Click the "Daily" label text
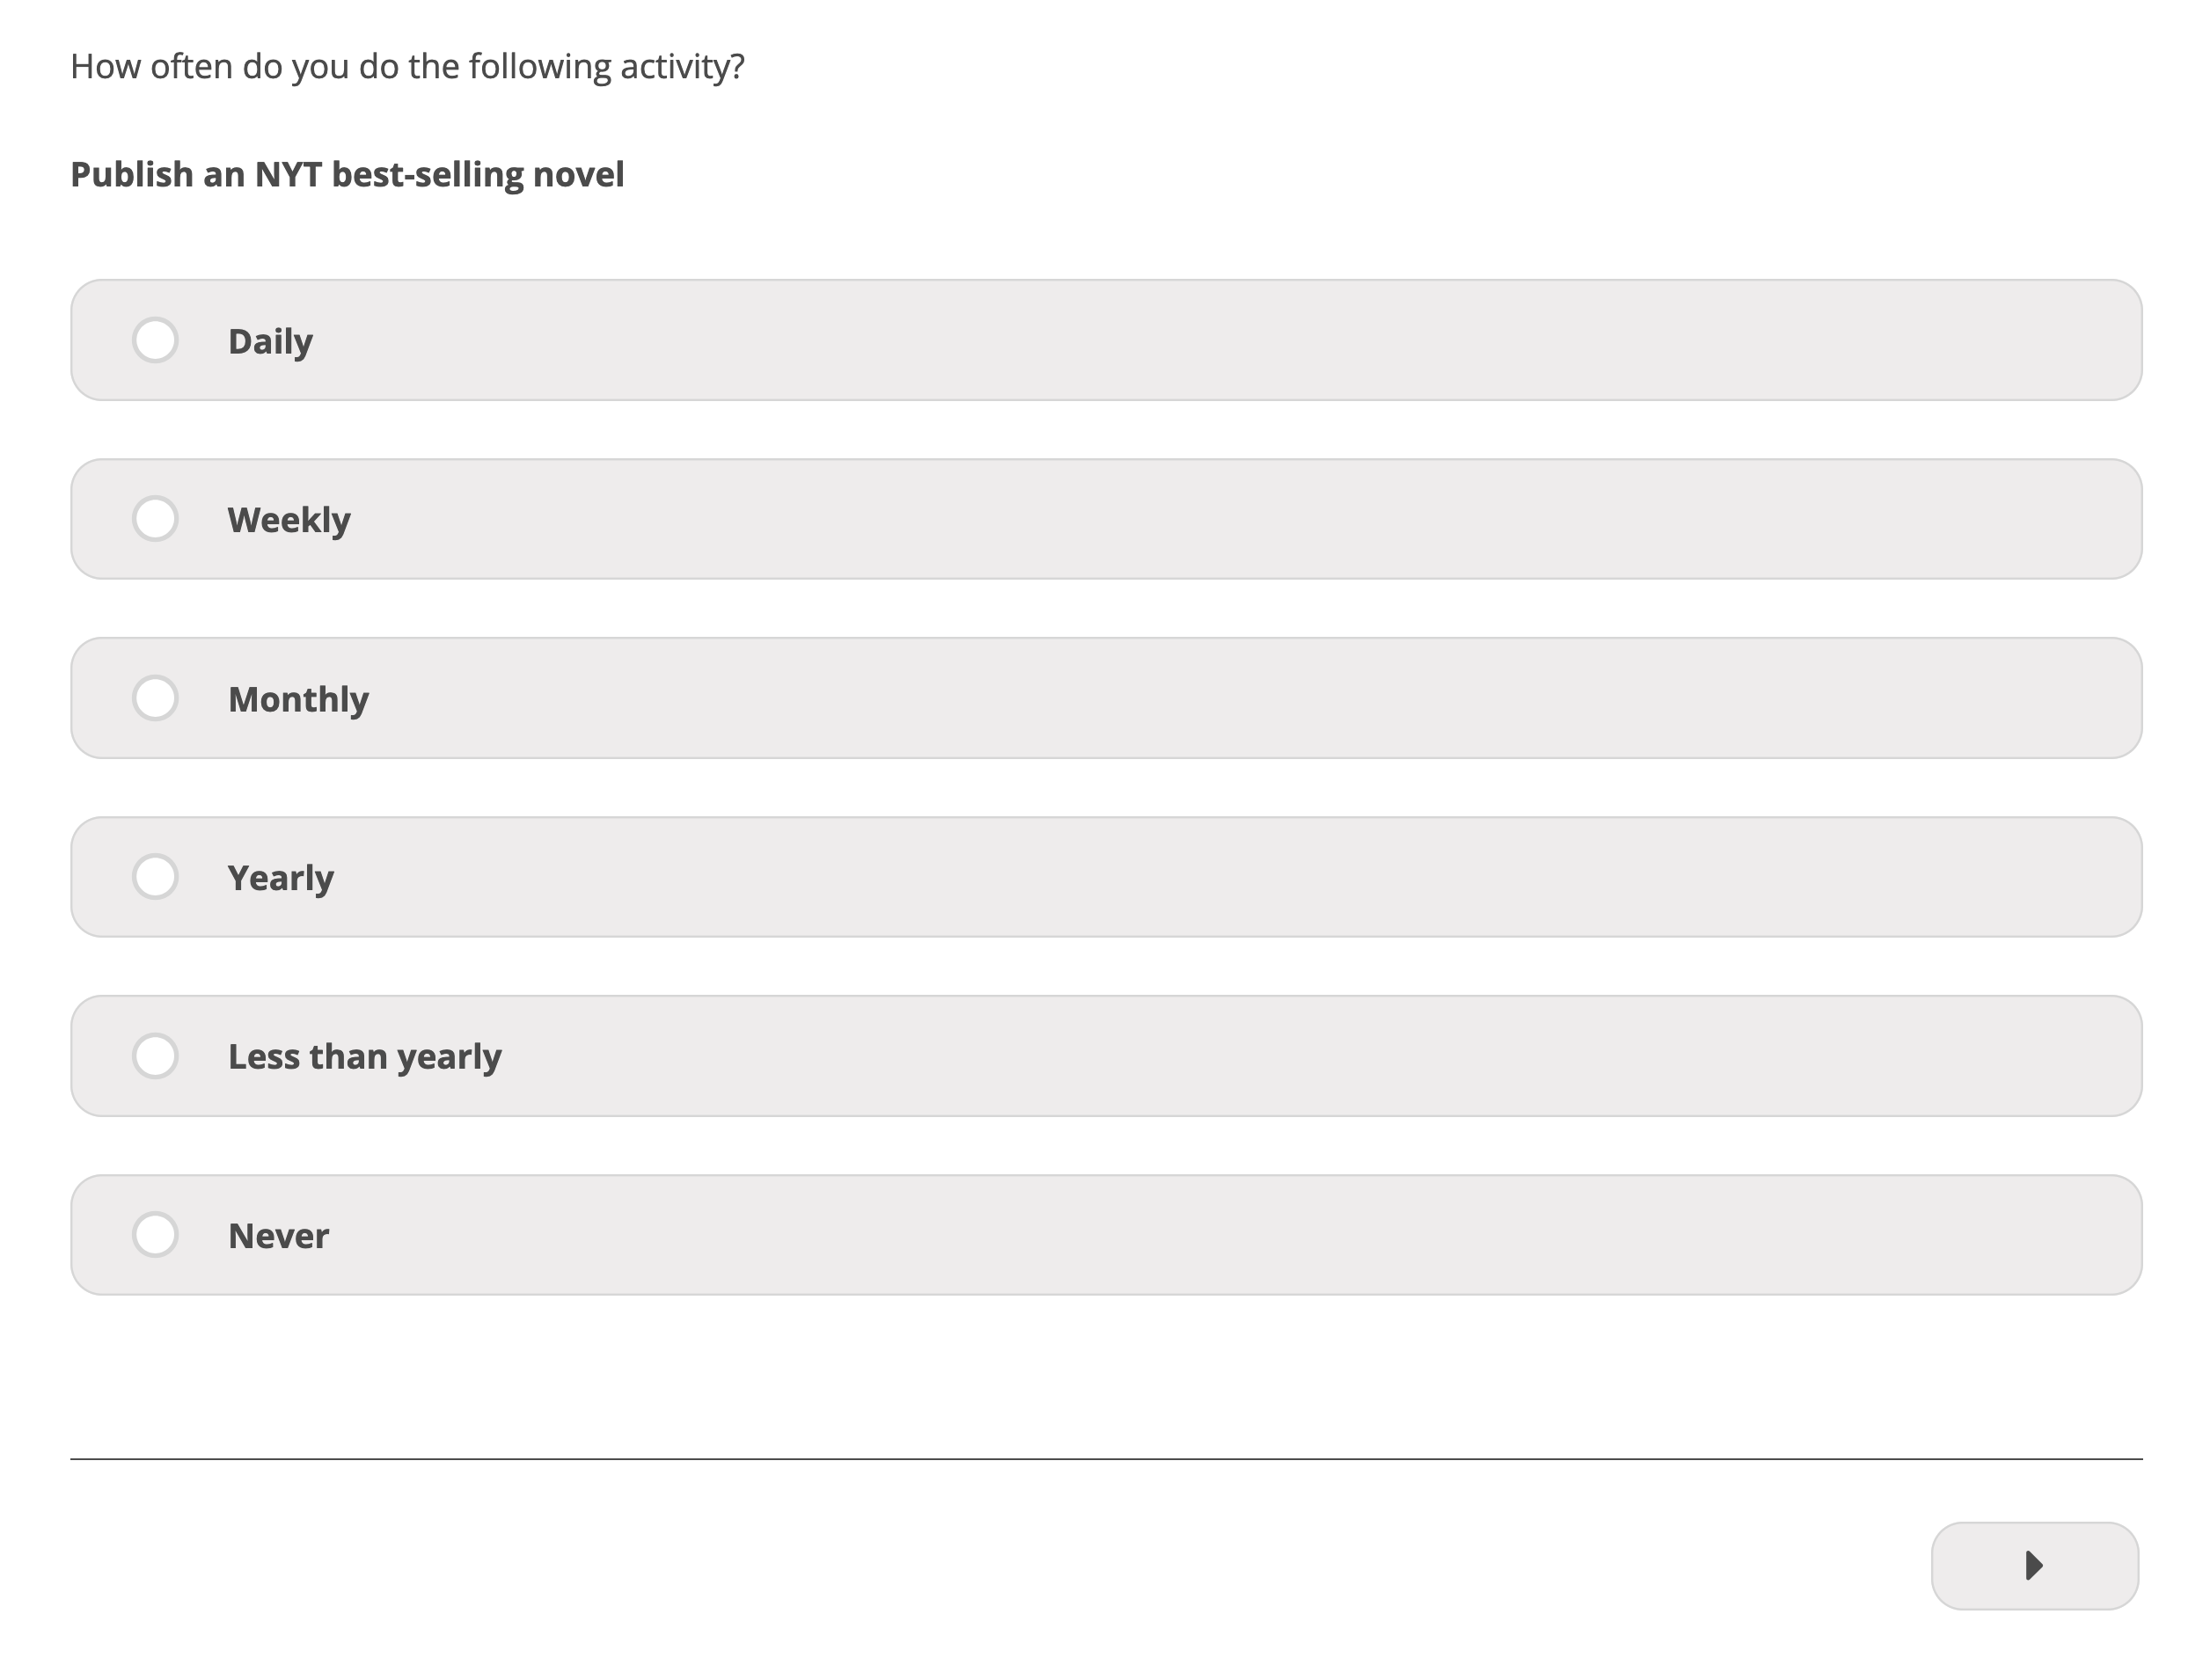The image size is (2210, 1680). click(270, 341)
